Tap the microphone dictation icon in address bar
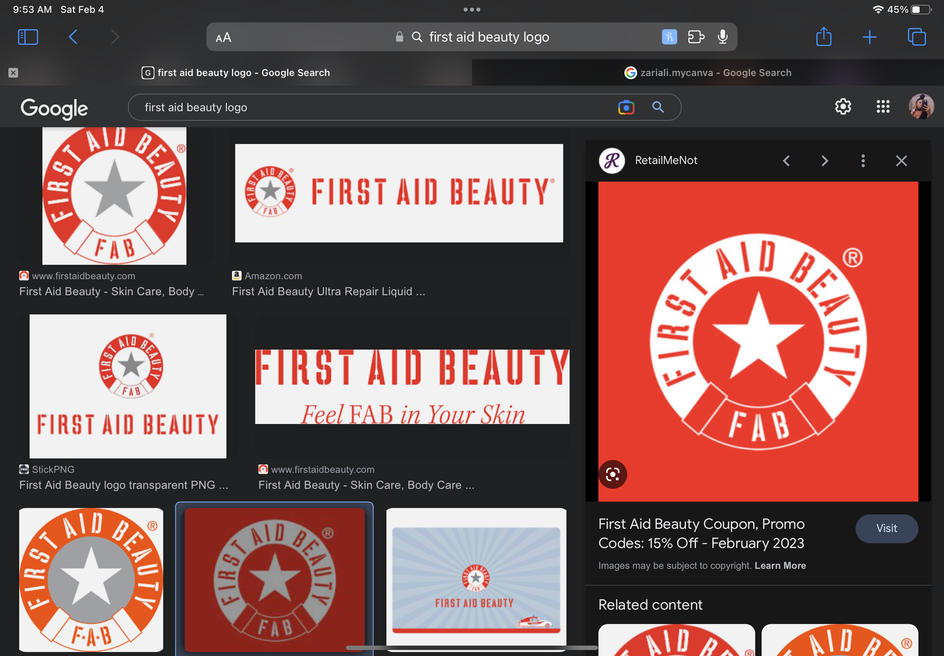 click(x=722, y=37)
